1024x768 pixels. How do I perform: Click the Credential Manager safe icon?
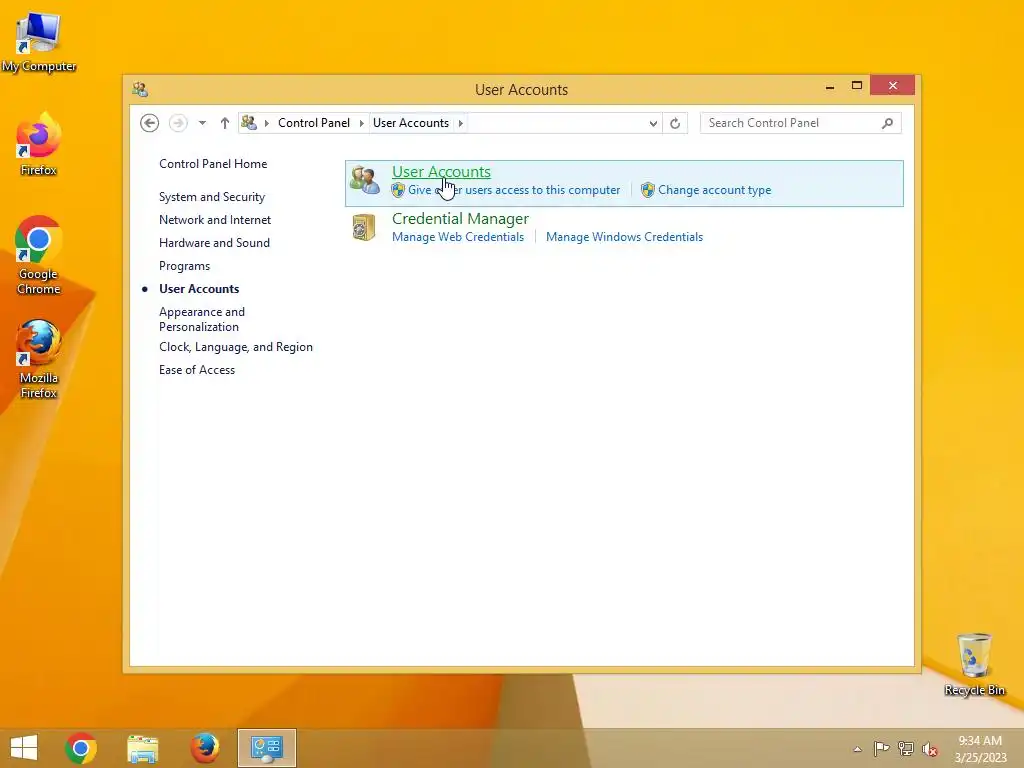coord(364,227)
